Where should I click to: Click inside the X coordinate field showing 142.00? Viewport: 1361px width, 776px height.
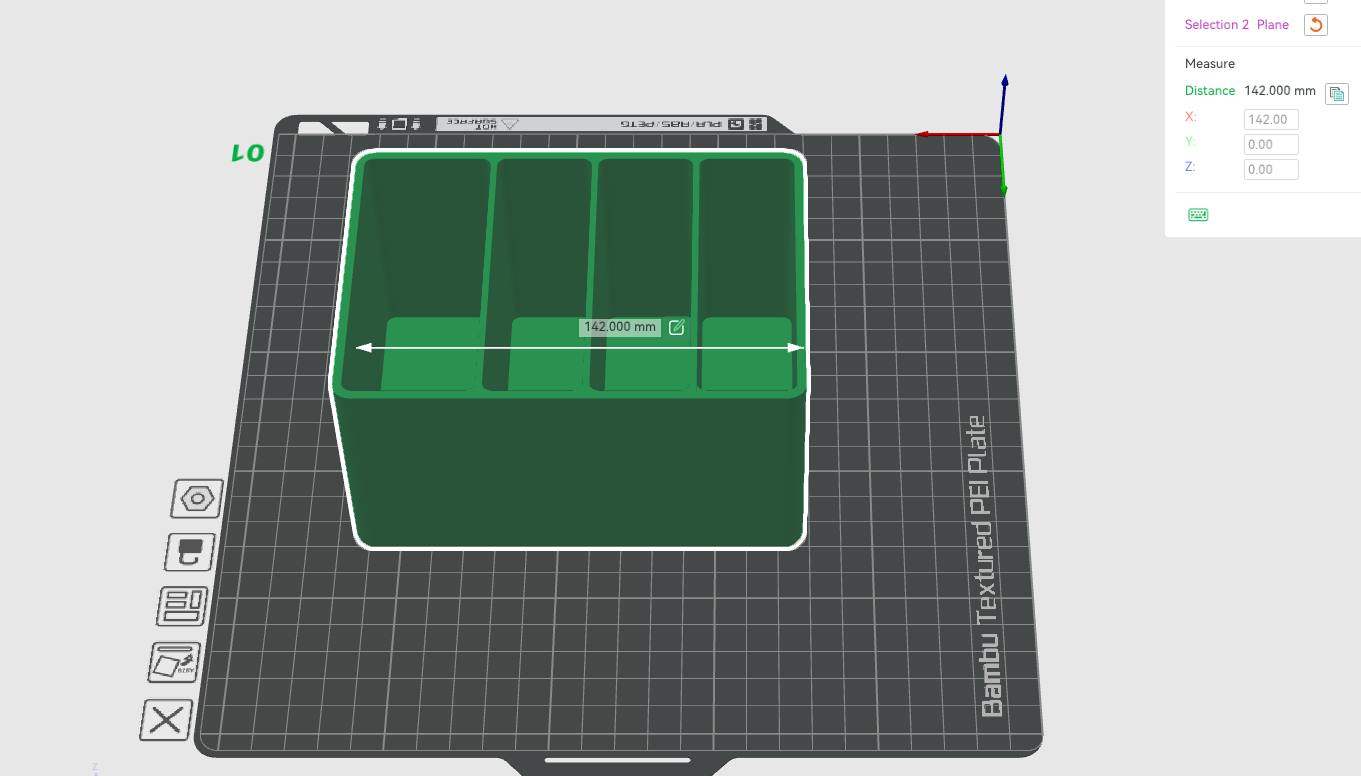click(x=1270, y=119)
